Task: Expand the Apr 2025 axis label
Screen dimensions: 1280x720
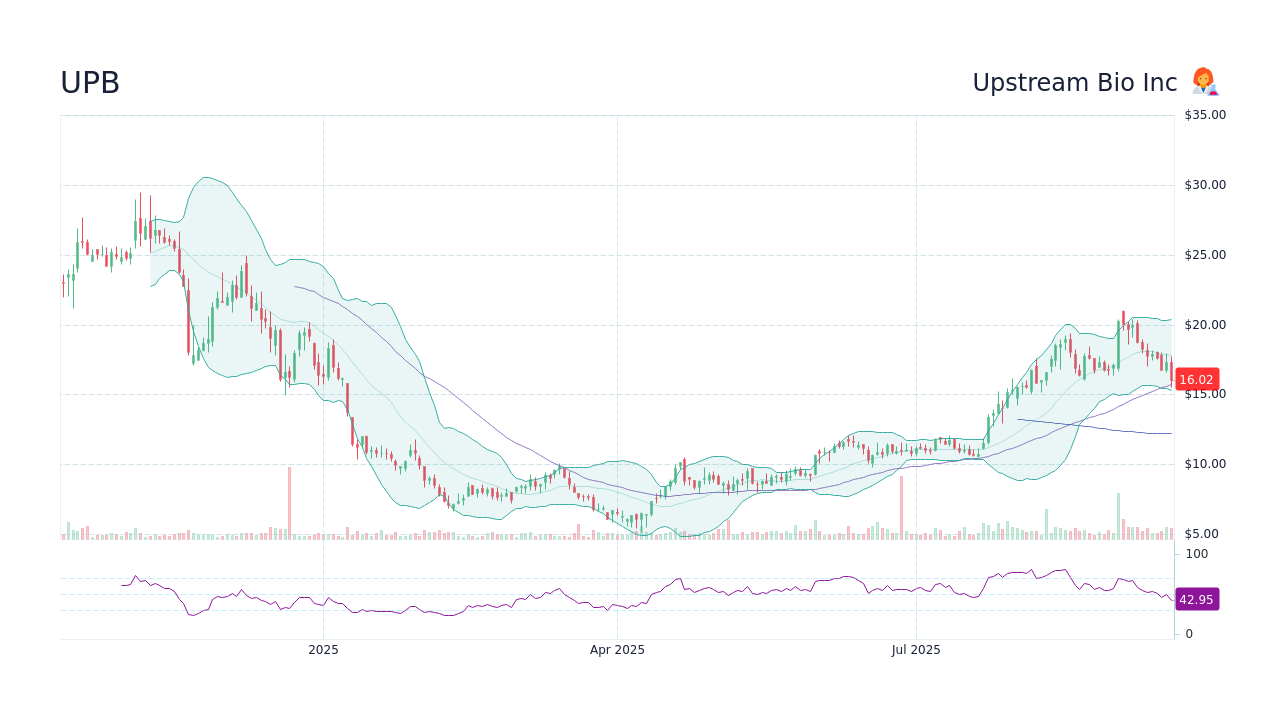Action: click(618, 649)
